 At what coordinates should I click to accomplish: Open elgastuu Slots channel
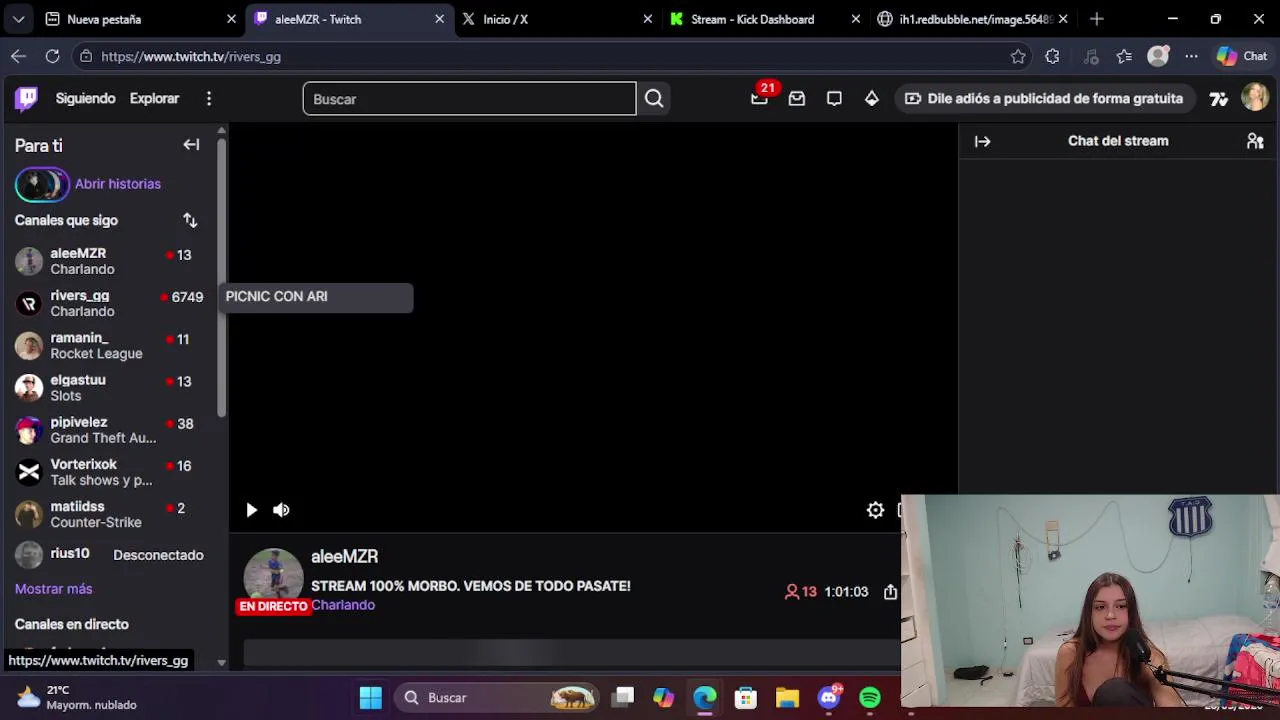pyautogui.click(x=110, y=387)
